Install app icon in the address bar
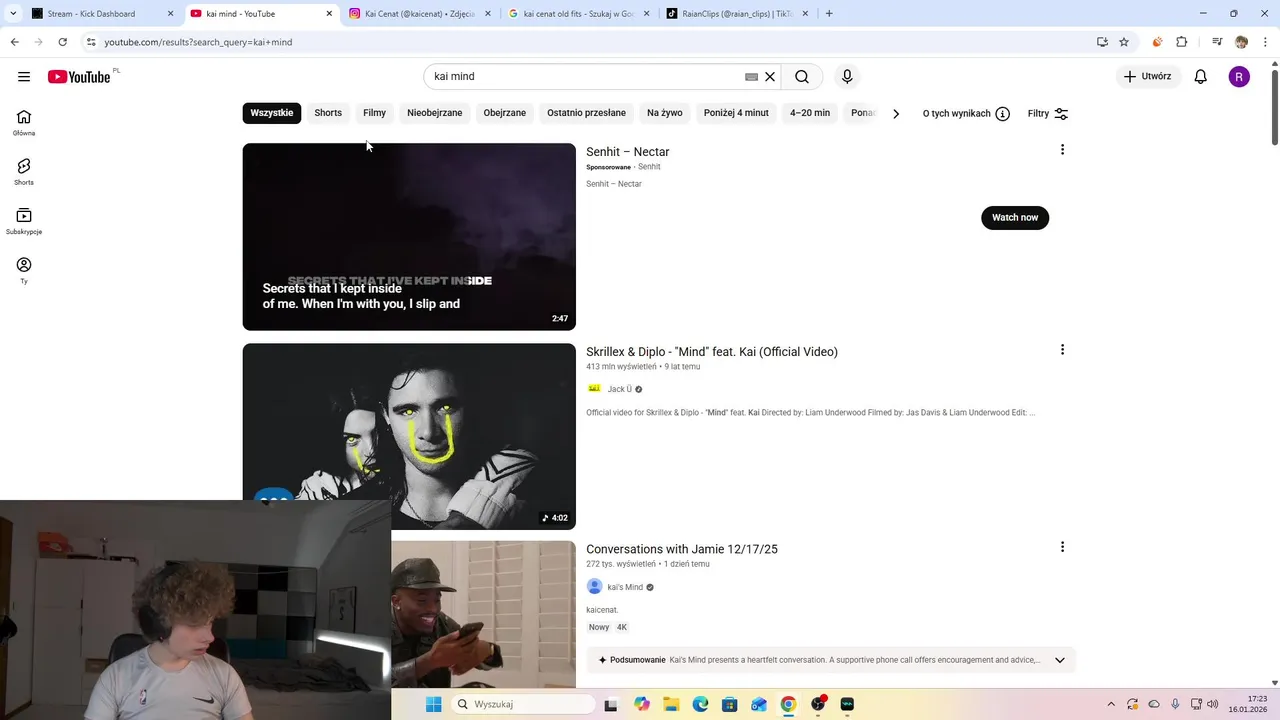 [1102, 42]
